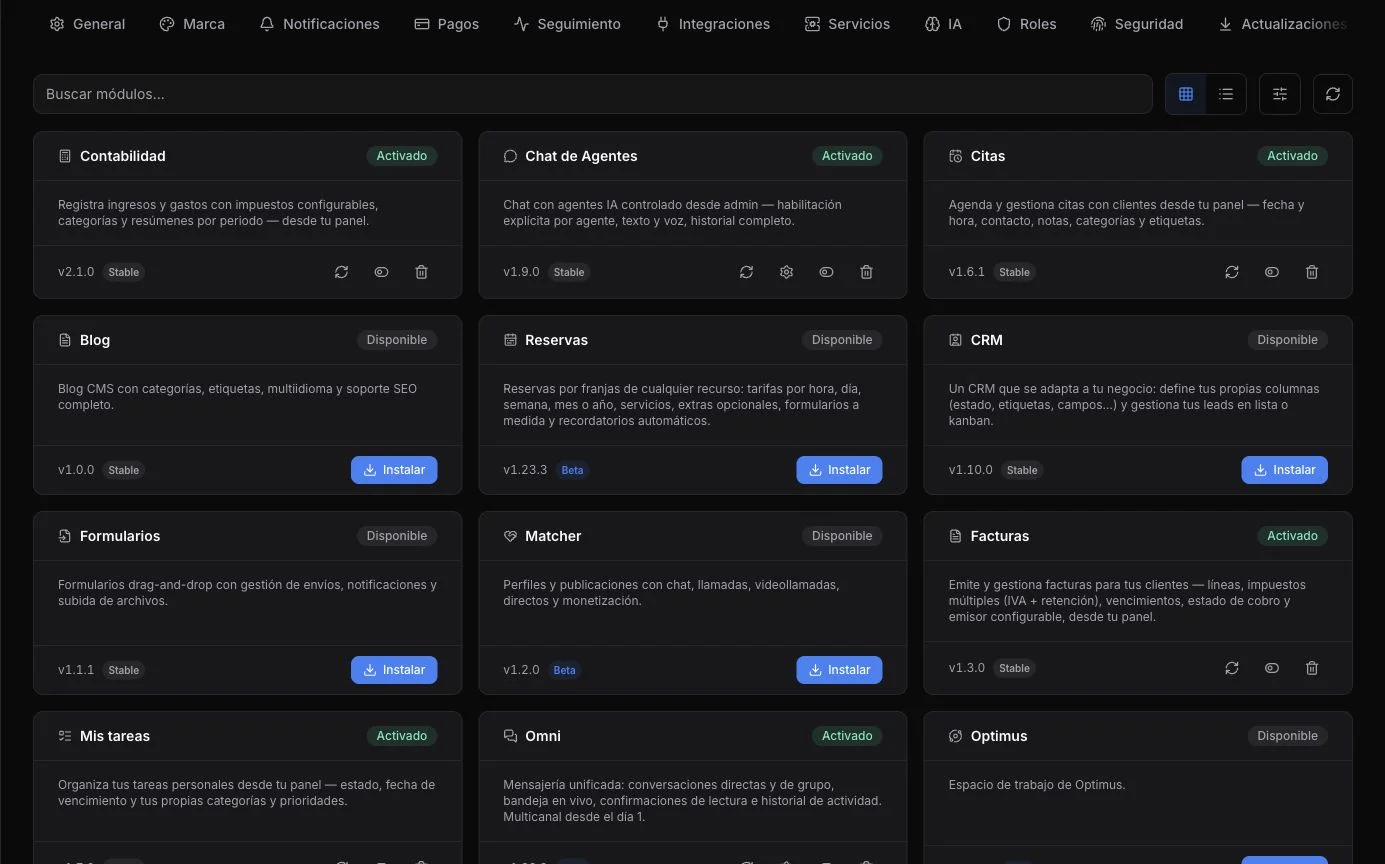1385x864 pixels.
Task: Deactivate Chat de Agentes with its toggle
Action: pos(826,272)
